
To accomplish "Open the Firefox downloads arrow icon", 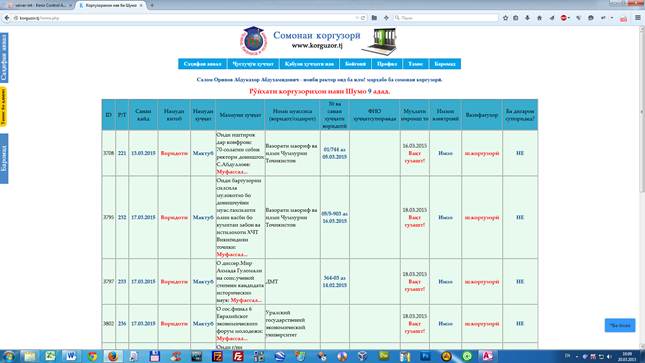I will click(527, 18).
